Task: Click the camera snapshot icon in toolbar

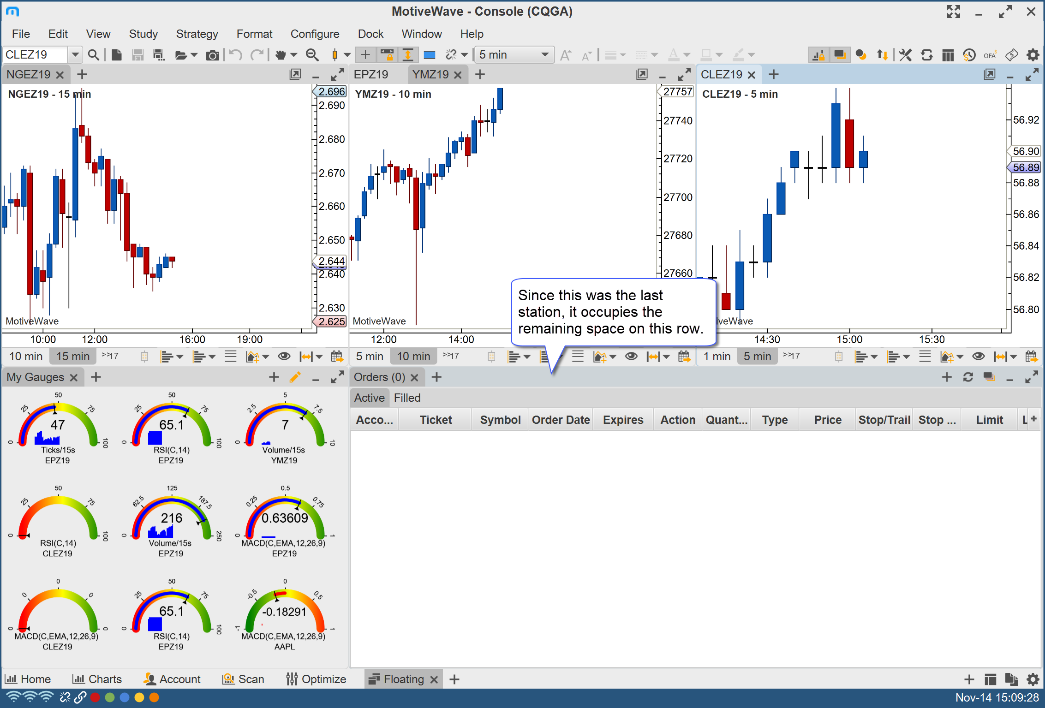Action: click(212, 55)
